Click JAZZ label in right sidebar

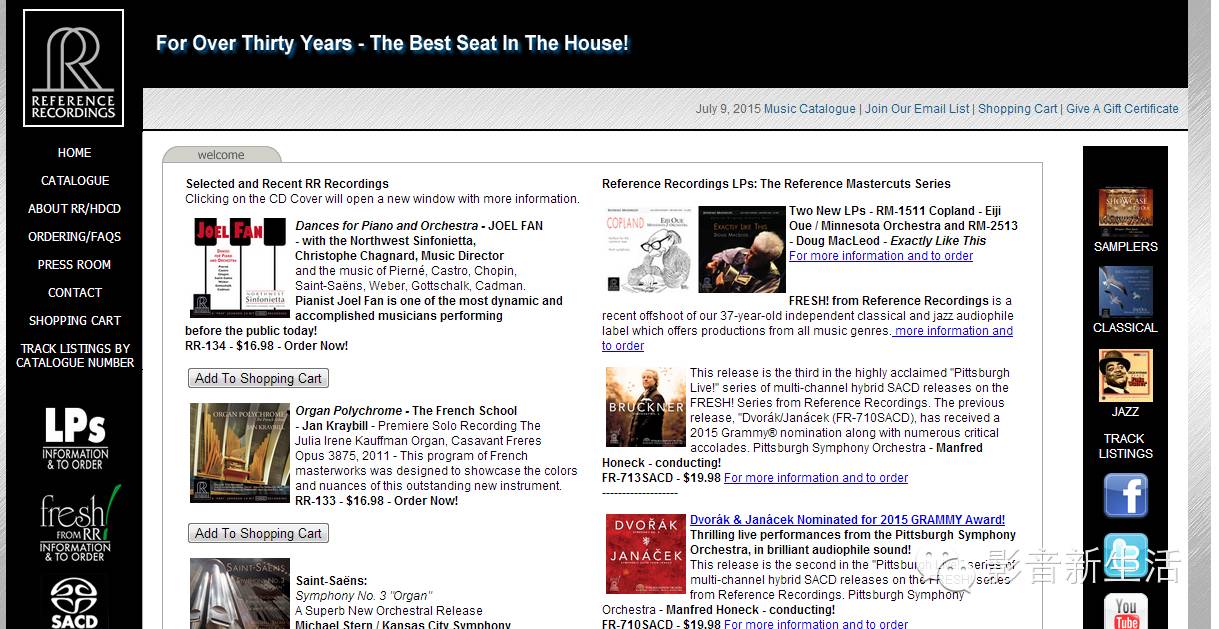click(1125, 412)
